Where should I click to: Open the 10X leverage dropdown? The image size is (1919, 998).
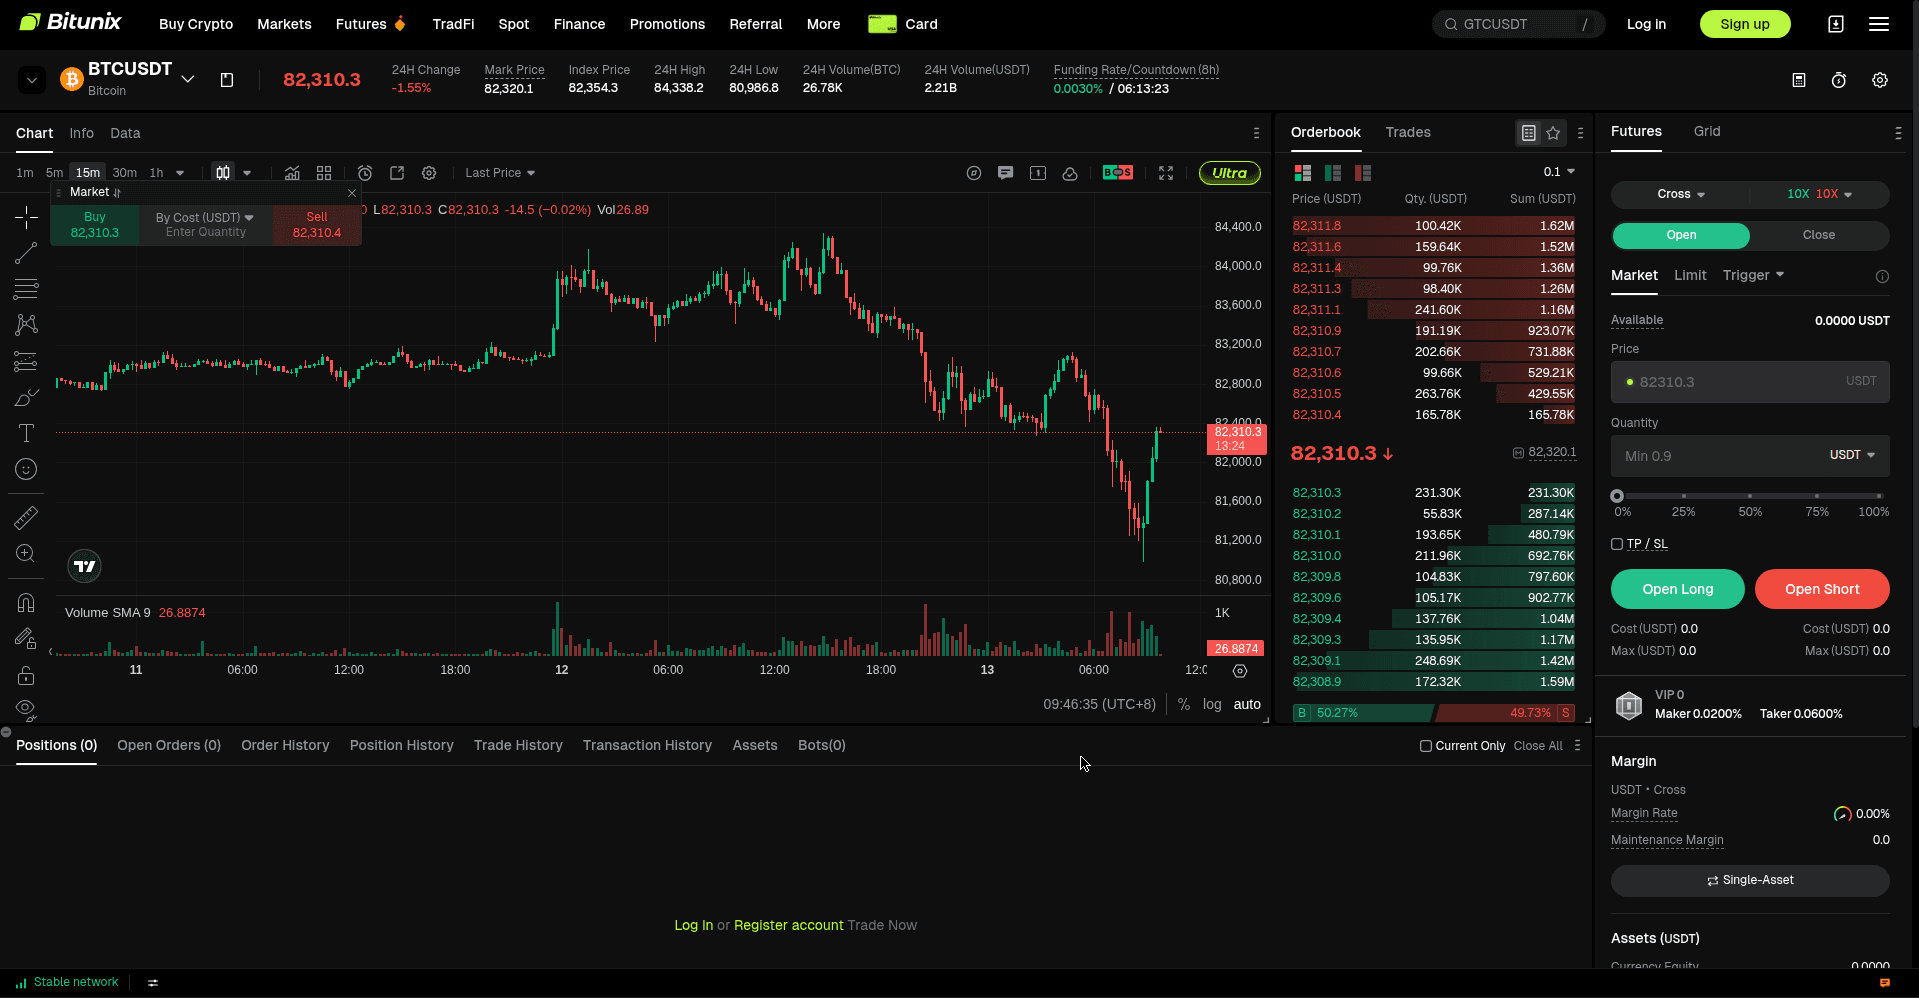tap(1820, 194)
